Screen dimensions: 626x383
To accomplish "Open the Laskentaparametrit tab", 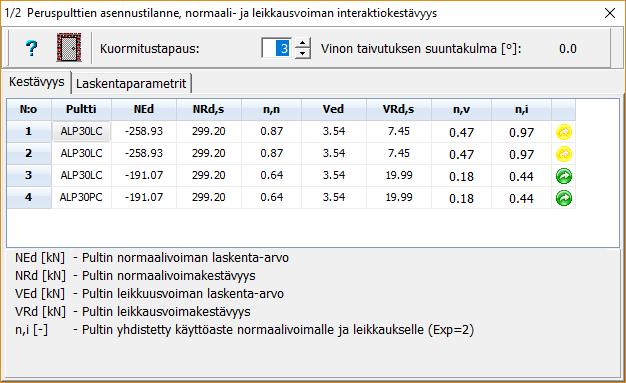I will (131, 83).
